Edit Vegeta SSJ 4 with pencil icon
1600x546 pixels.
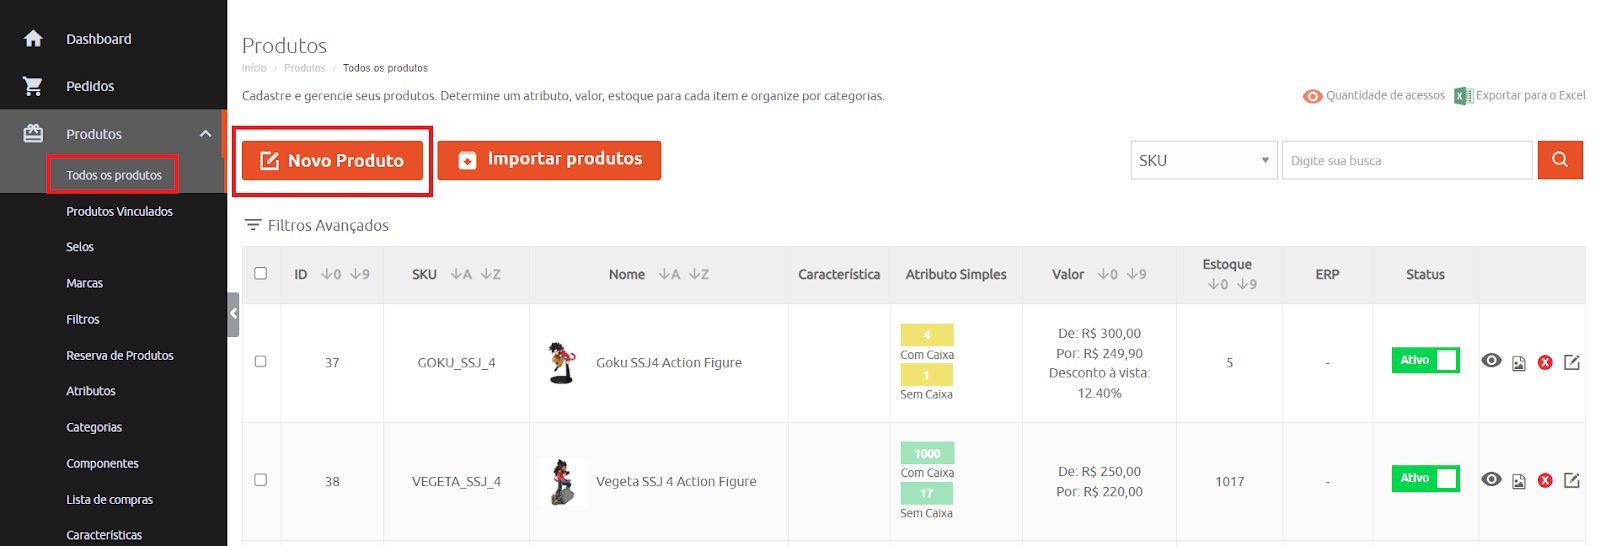pos(1571,480)
